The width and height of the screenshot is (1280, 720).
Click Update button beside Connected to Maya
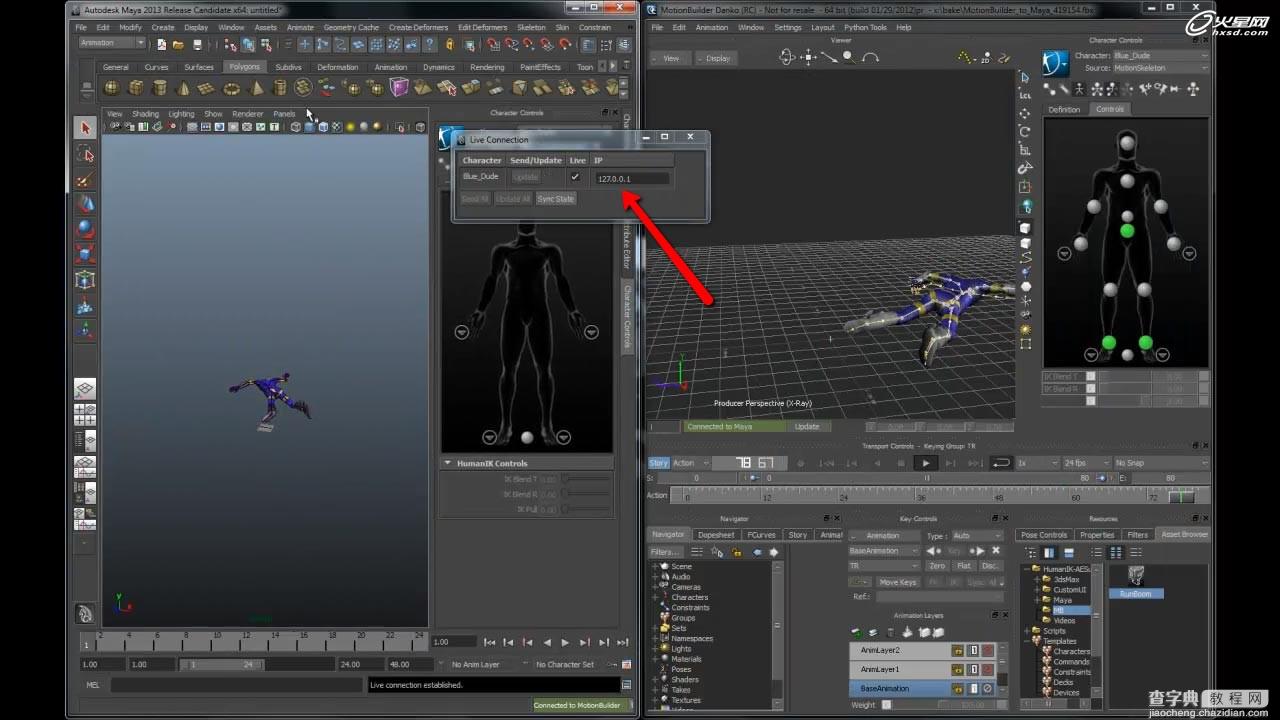point(807,427)
